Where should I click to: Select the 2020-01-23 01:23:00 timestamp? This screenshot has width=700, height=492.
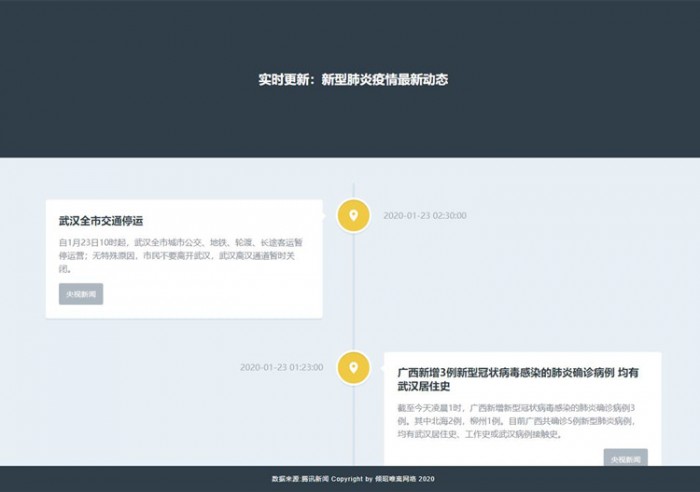281,367
